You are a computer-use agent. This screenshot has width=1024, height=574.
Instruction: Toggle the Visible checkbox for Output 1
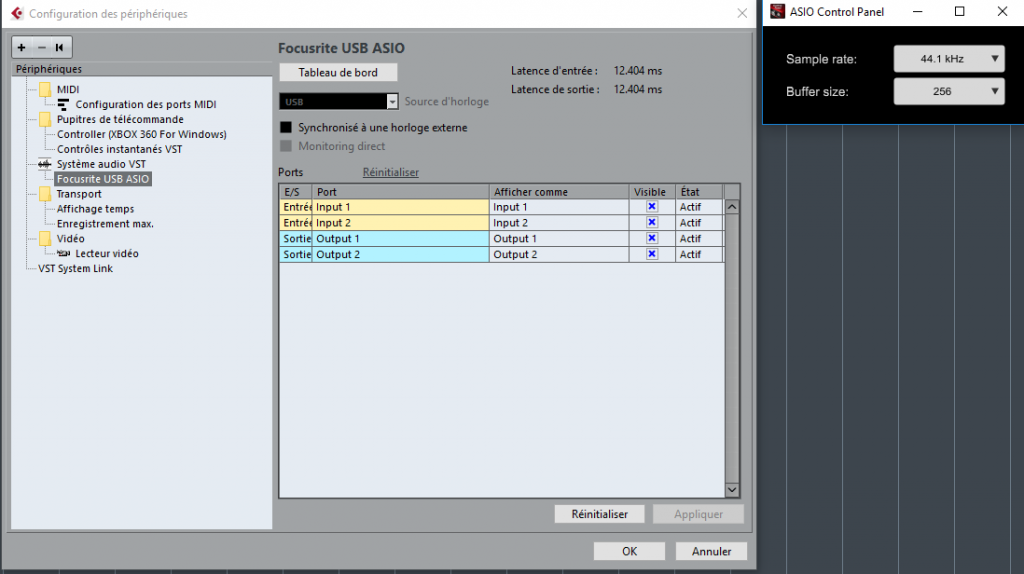coord(652,238)
